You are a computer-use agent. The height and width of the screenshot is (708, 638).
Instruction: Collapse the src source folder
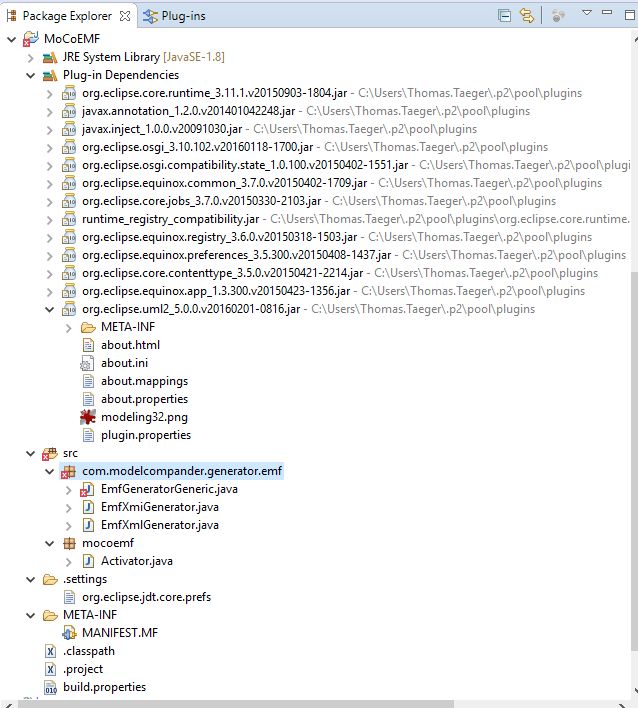pyautogui.click(x=31, y=454)
